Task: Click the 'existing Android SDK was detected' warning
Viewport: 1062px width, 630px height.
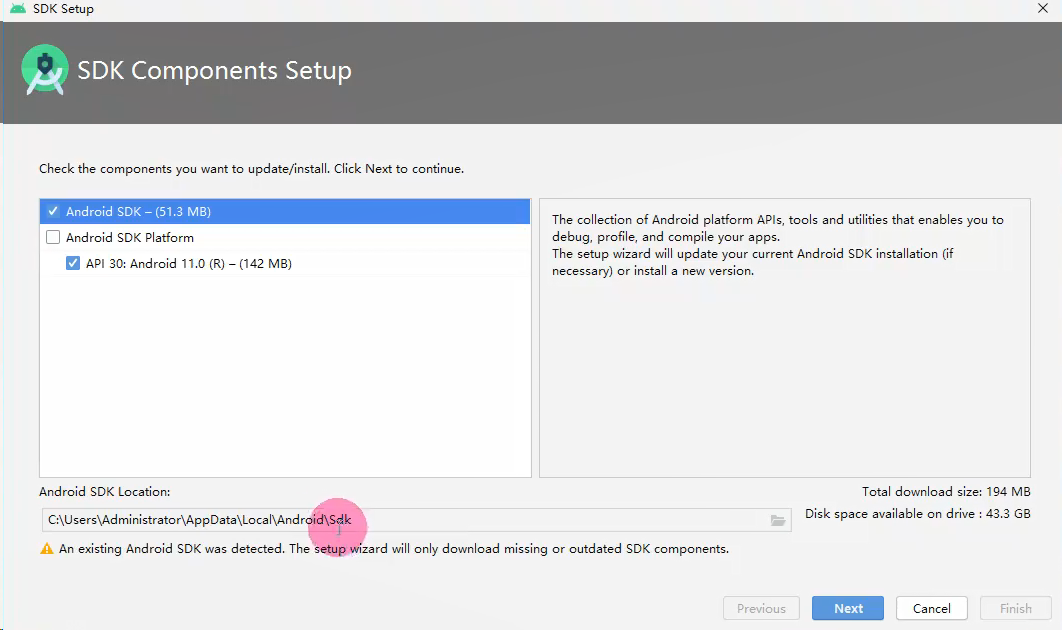Action: click(x=394, y=549)
